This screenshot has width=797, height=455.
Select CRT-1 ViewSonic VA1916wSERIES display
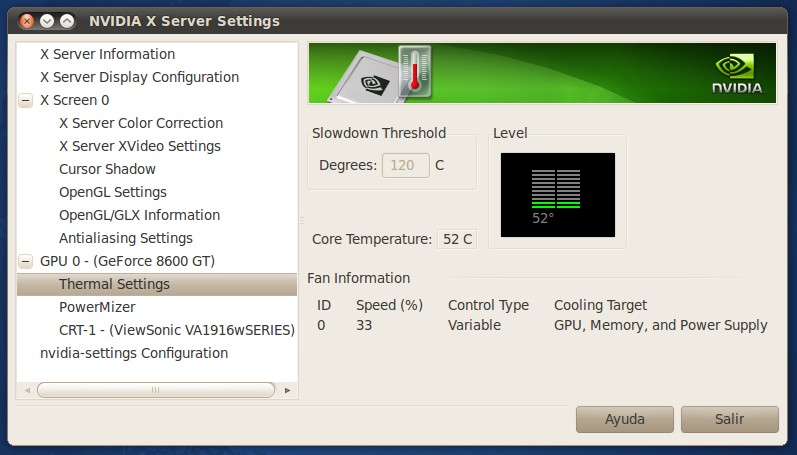(176, 330)
